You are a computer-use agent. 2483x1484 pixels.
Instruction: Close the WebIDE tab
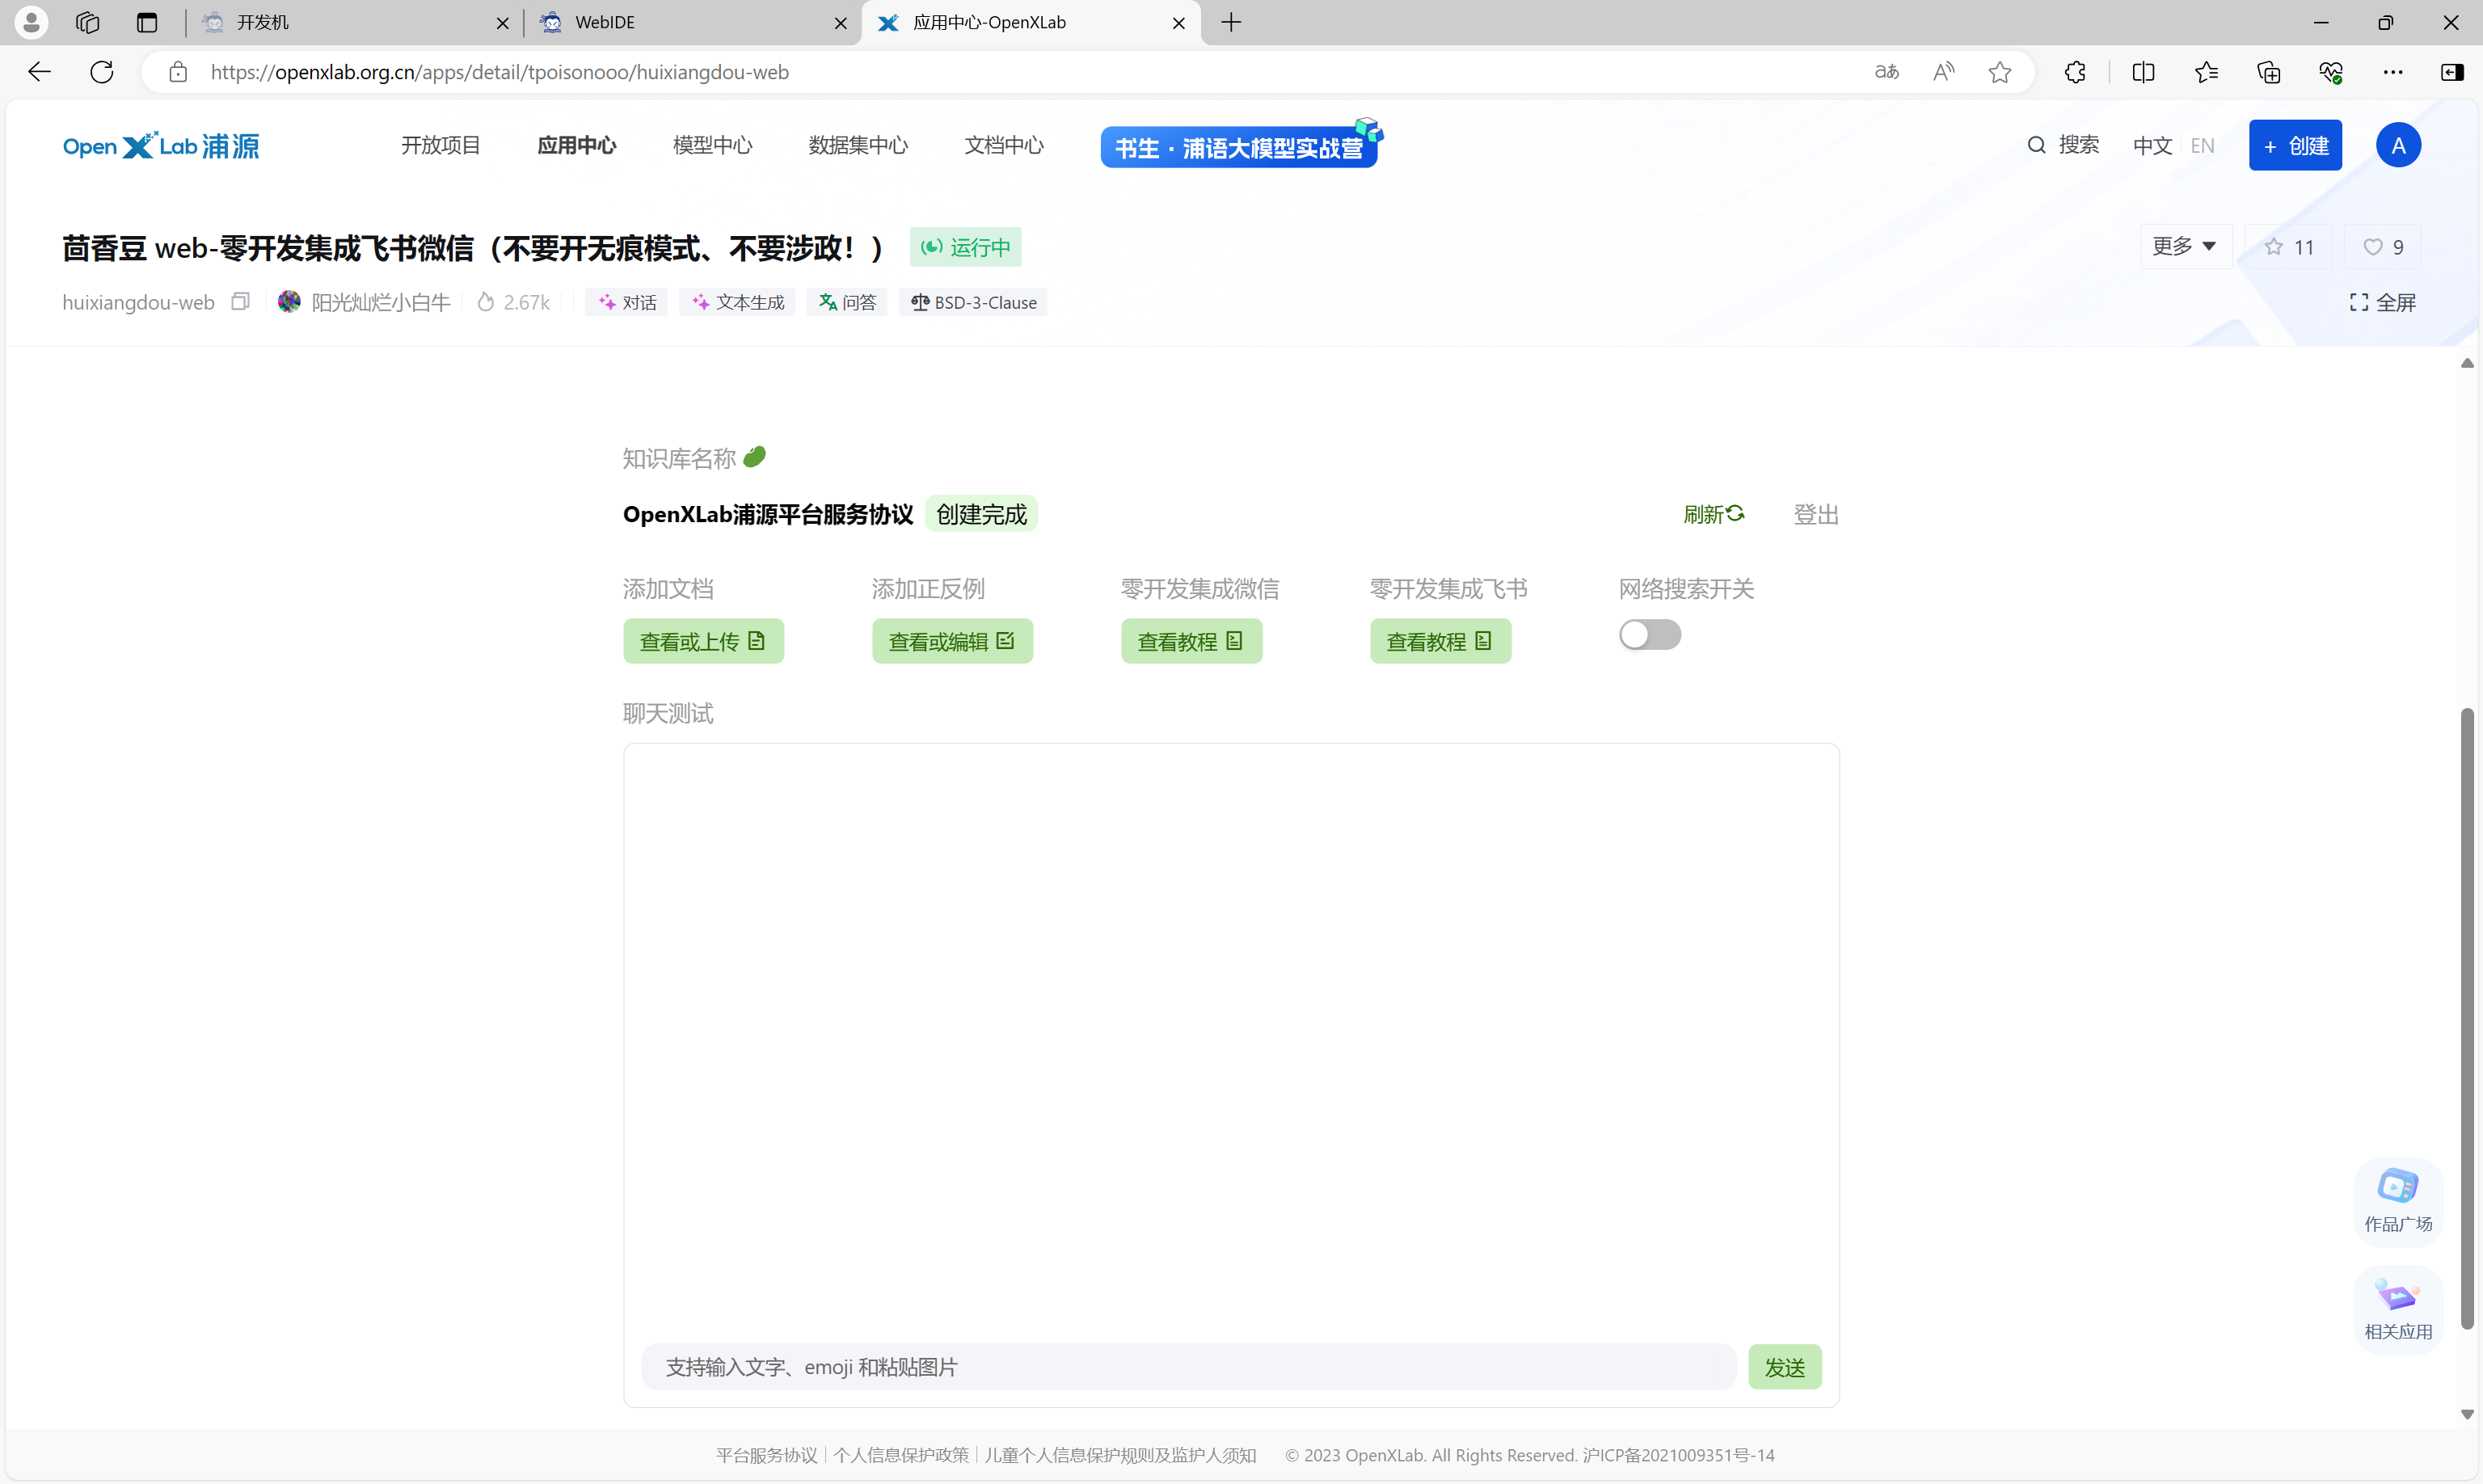pyautogui.click(x=841, y=22)
